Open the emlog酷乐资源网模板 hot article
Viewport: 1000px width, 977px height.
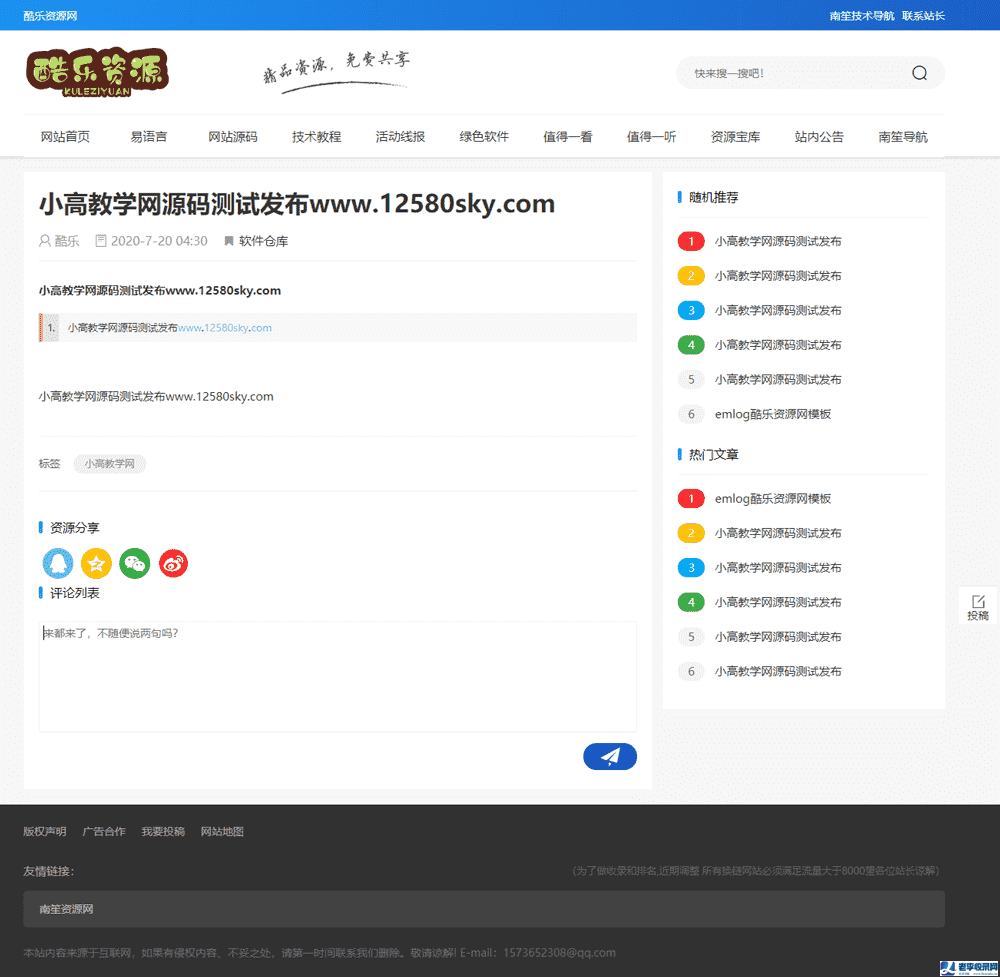(x=774, y=498)
